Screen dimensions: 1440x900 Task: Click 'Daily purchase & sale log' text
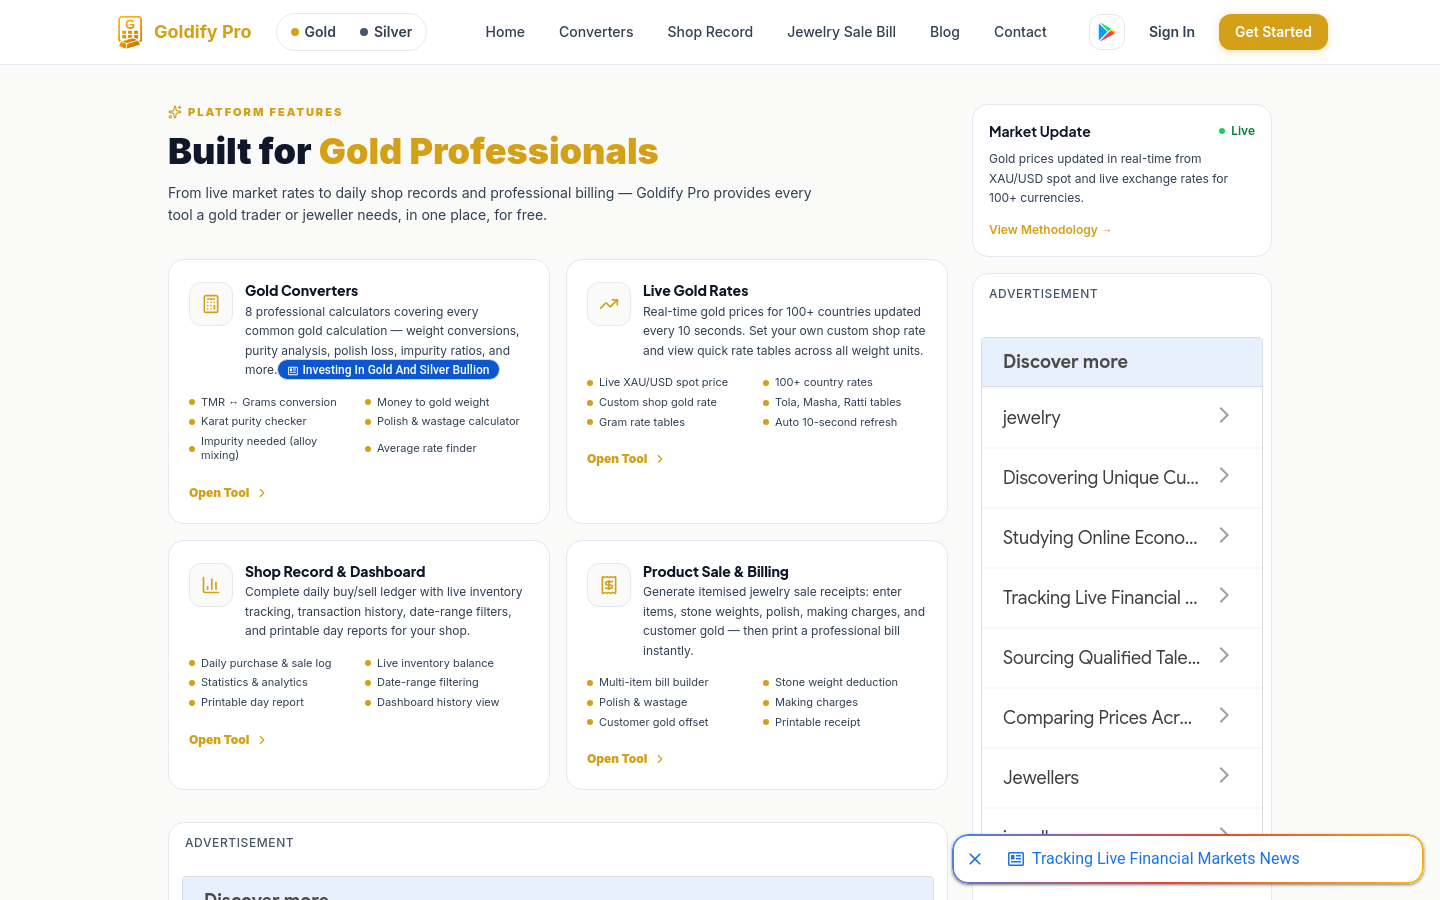click(266, 663)
